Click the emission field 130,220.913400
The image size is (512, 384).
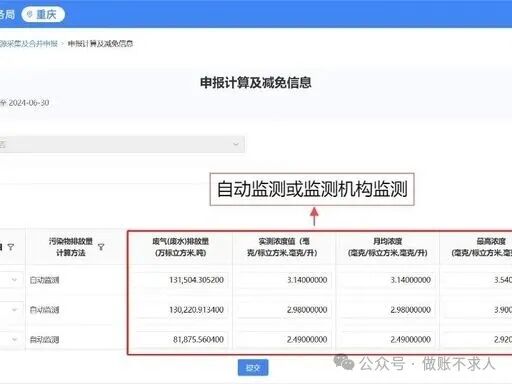point(181,310)
